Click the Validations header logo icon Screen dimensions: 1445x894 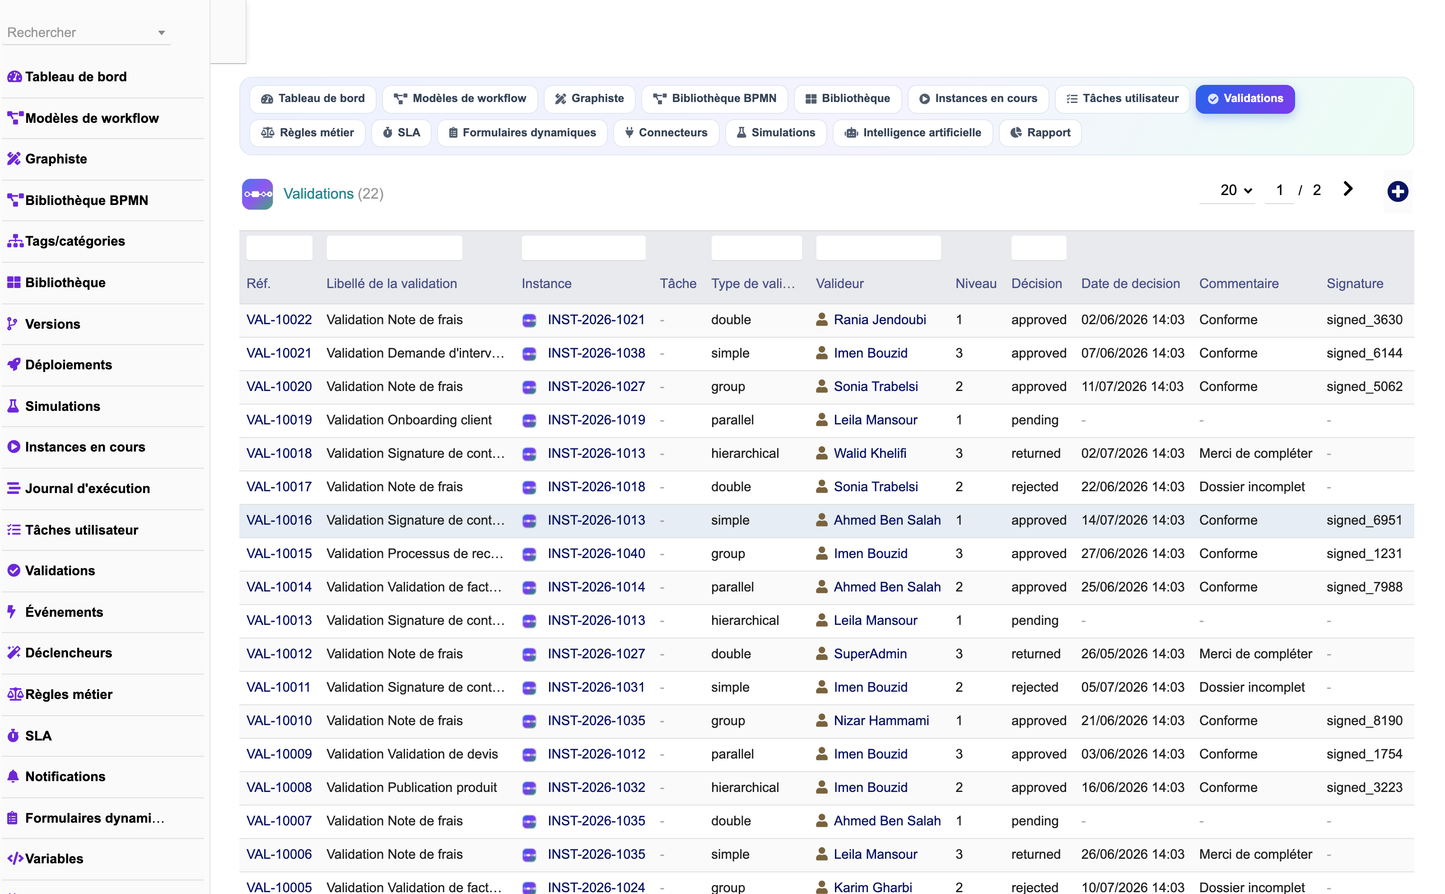click(x=258, y=194)
